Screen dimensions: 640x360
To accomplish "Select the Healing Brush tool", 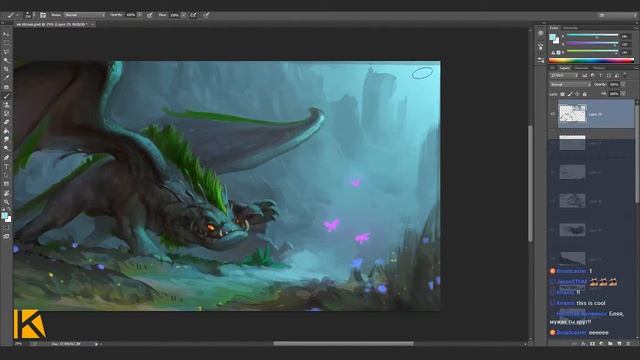I will pyautogui.click(x=6, y=87).
